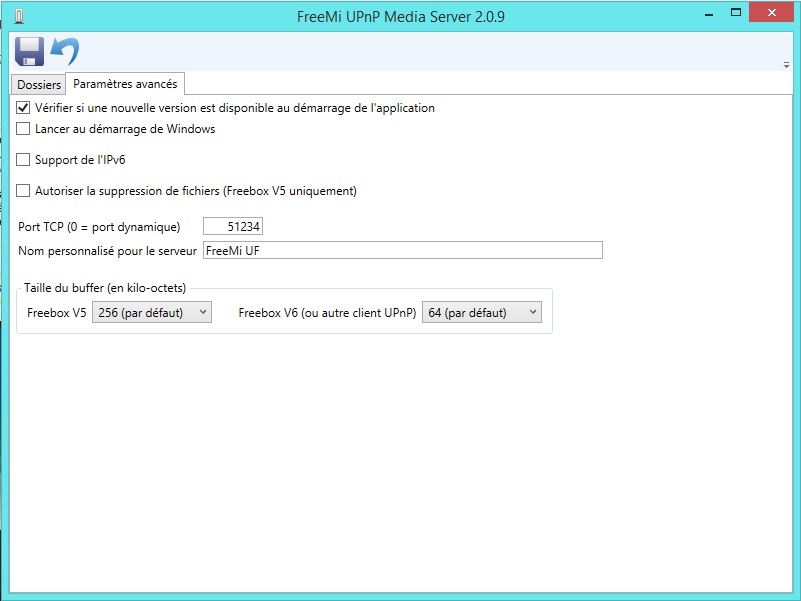The height and width of the screenshot is (601, 801).
Task: Click the custom server name field
Action: (403, 250)
